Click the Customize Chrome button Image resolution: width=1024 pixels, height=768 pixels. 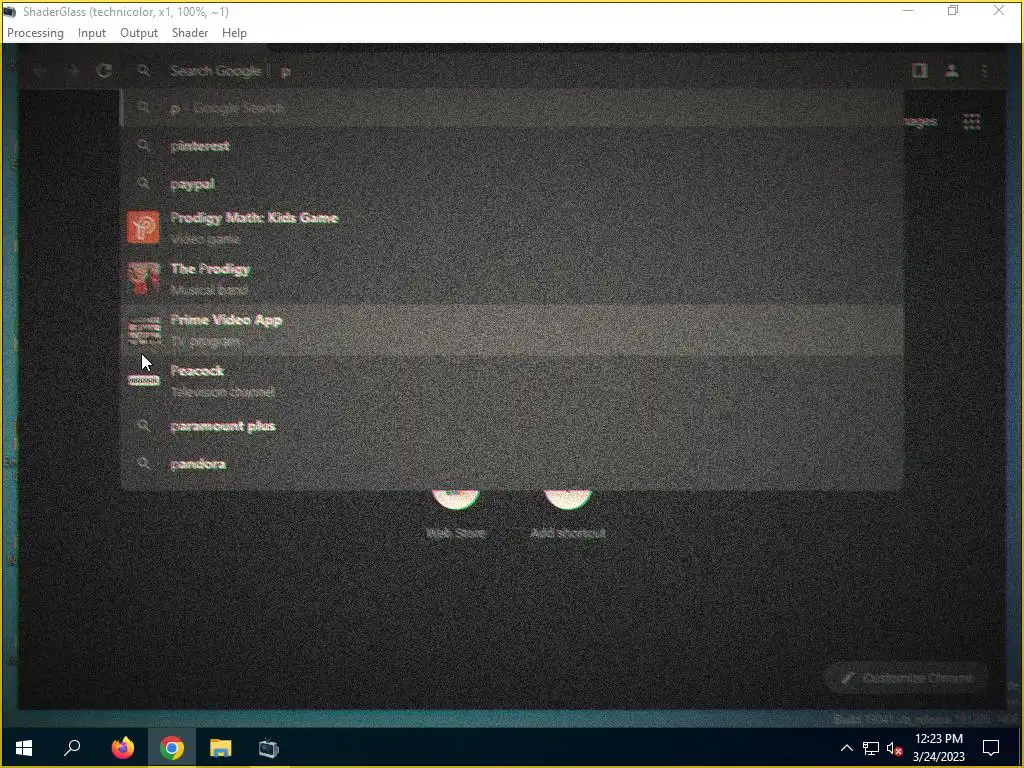[908, 679]
